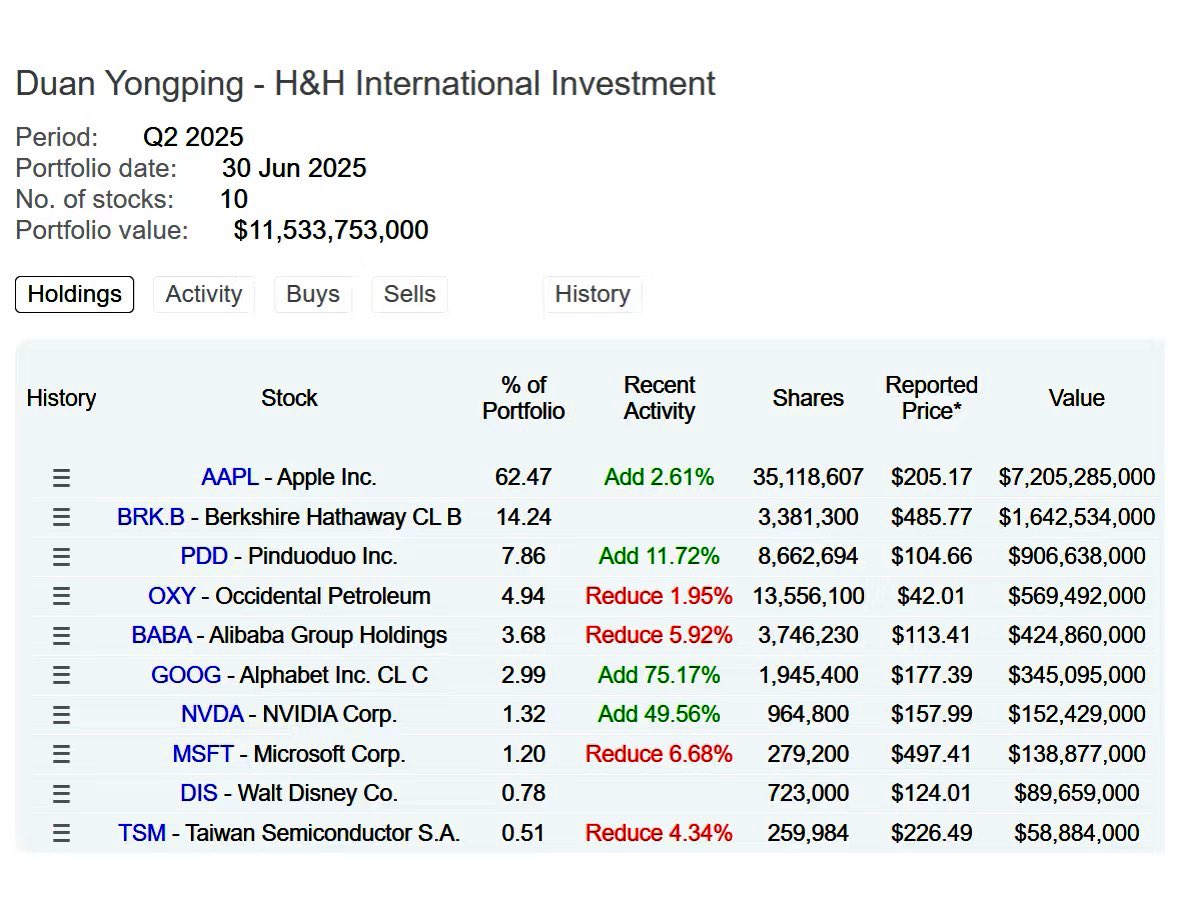Click the TSM value $58,884,000

click(x=1077, y=832)
